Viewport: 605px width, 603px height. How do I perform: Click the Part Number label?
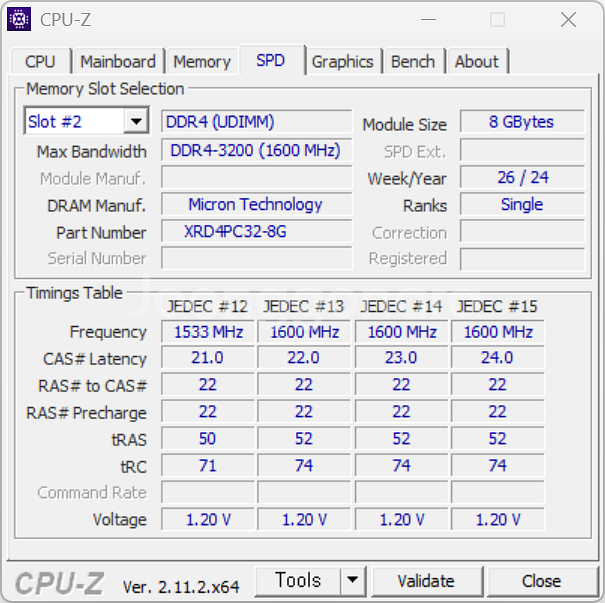[101, 233]
